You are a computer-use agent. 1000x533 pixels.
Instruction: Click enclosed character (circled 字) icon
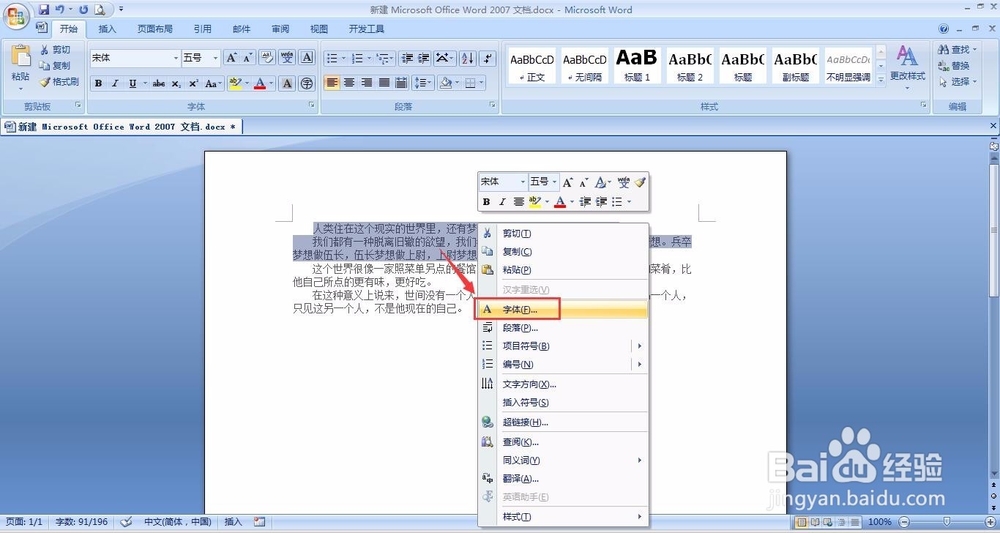pyautogui.click(x=307, y=83)
